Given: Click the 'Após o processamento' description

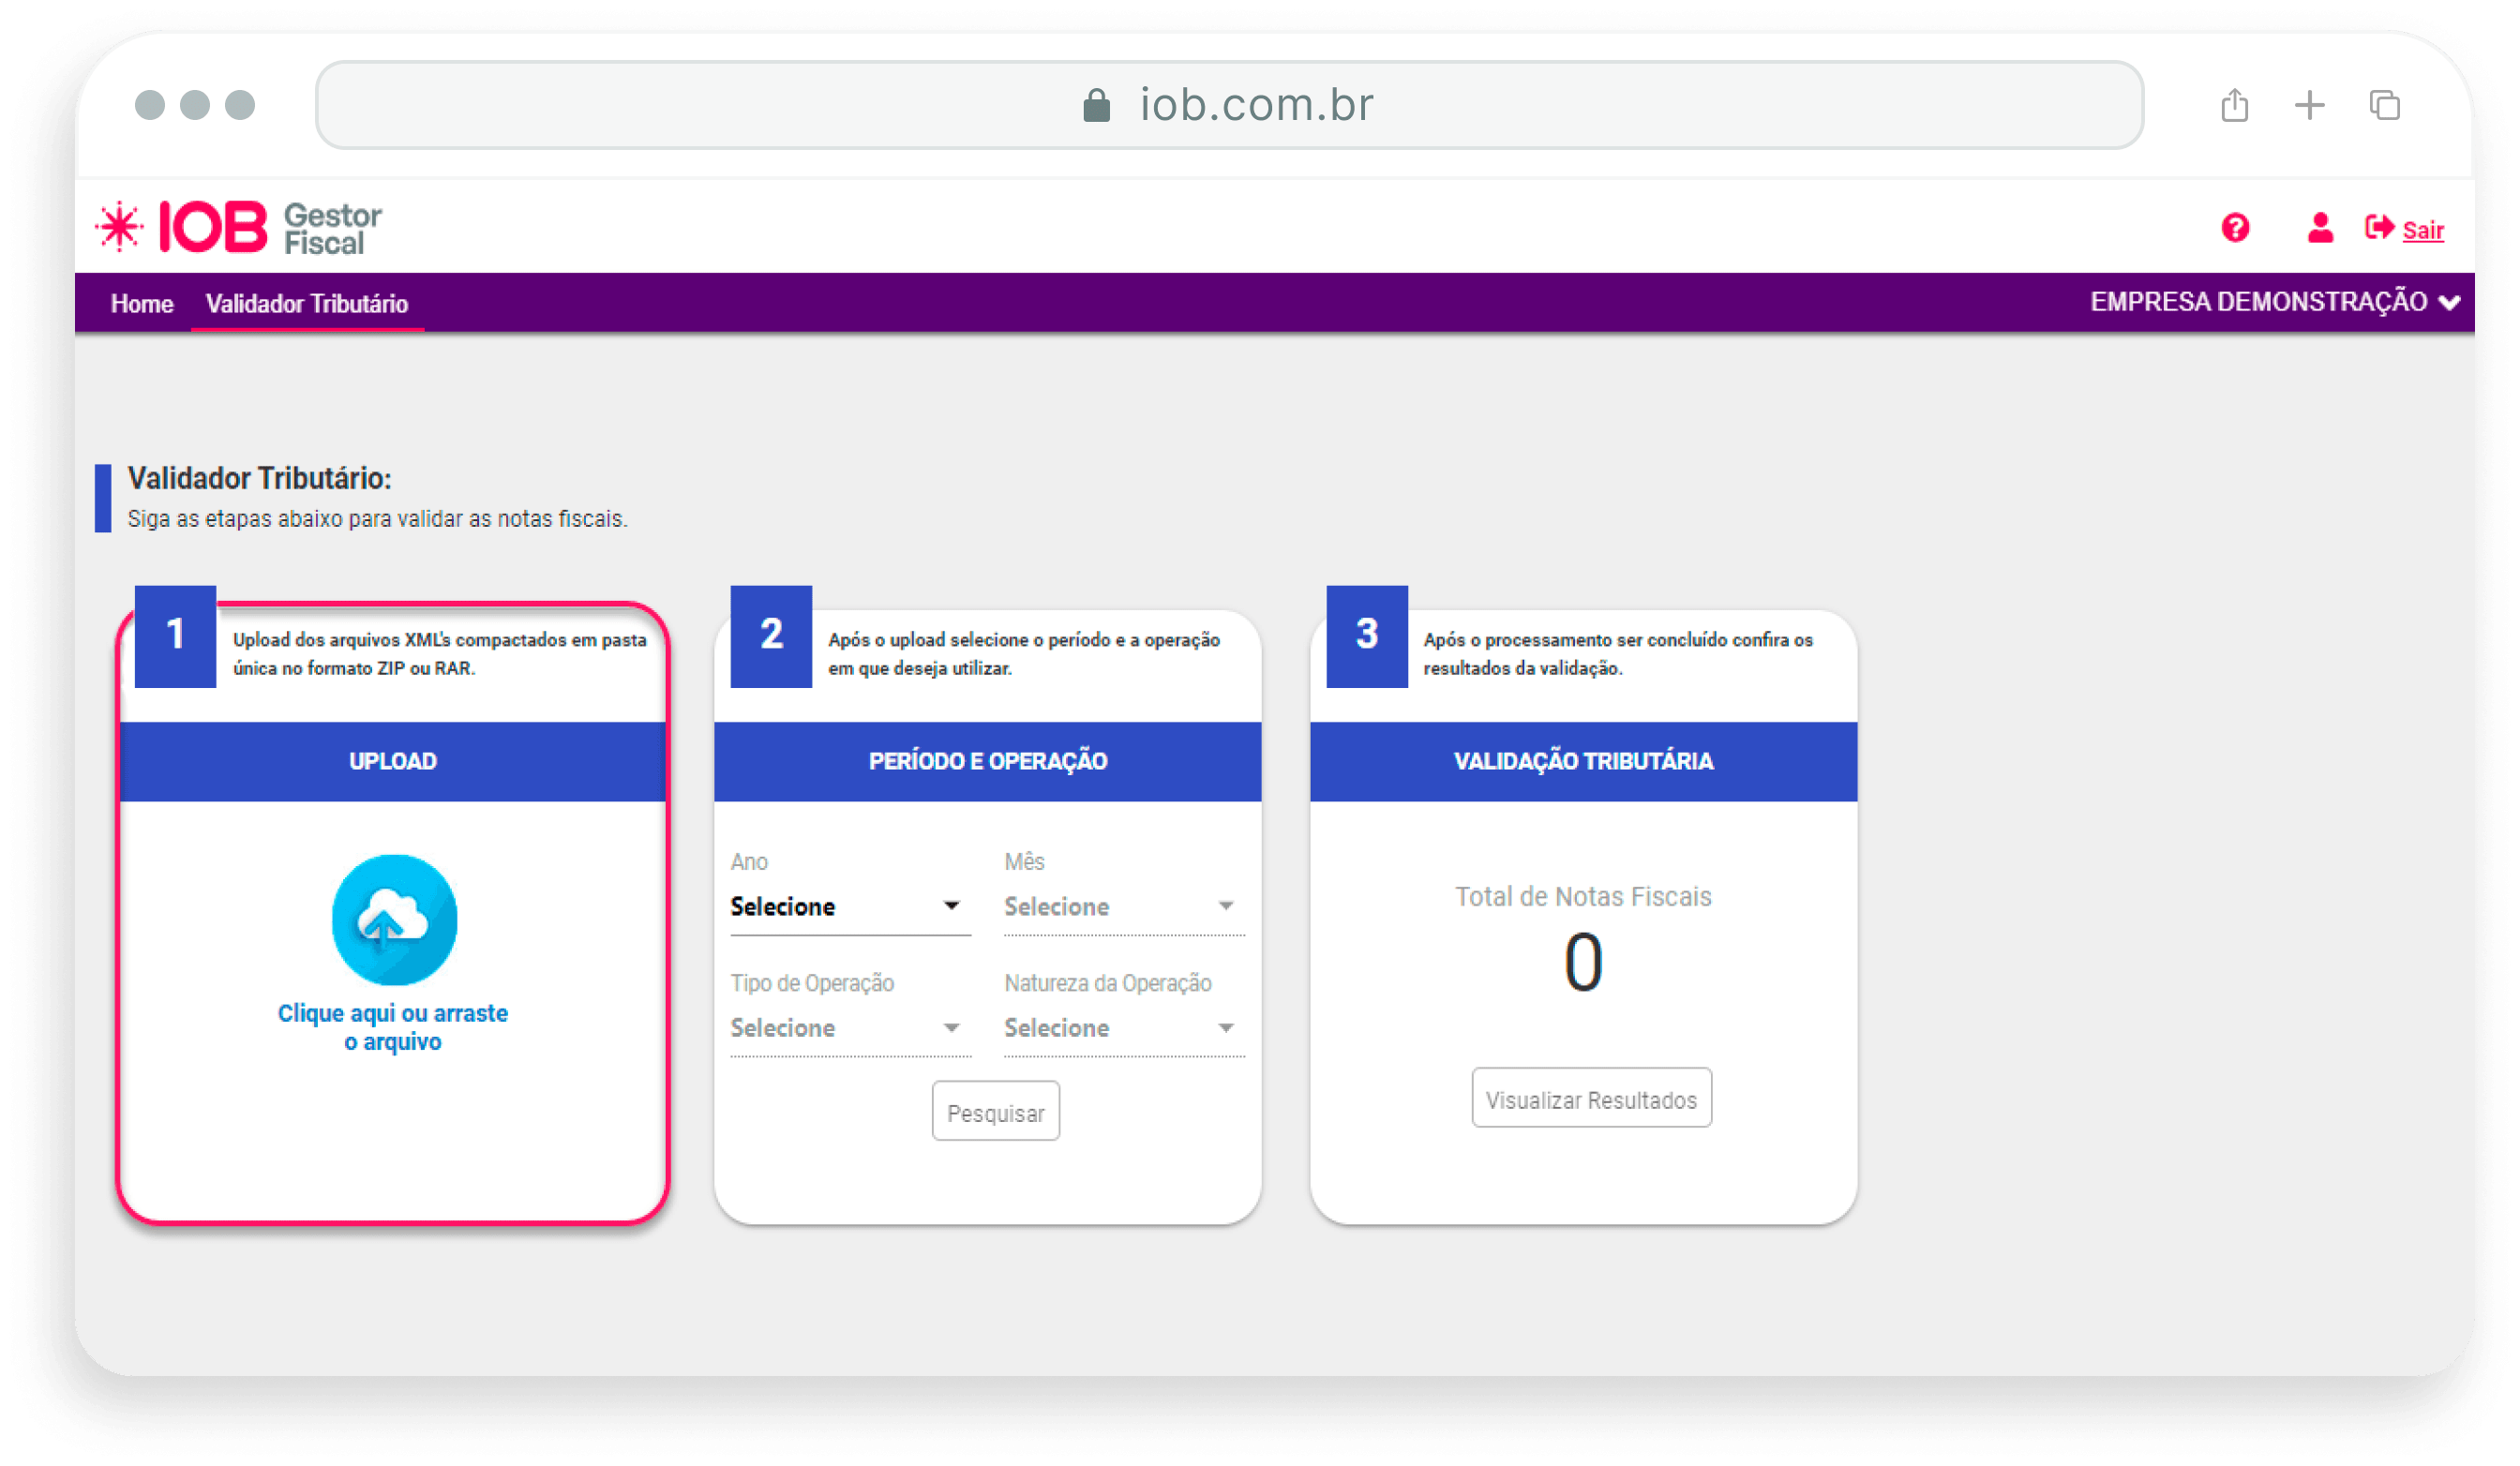Looking at the screenshot, I should coord(1618,654).
